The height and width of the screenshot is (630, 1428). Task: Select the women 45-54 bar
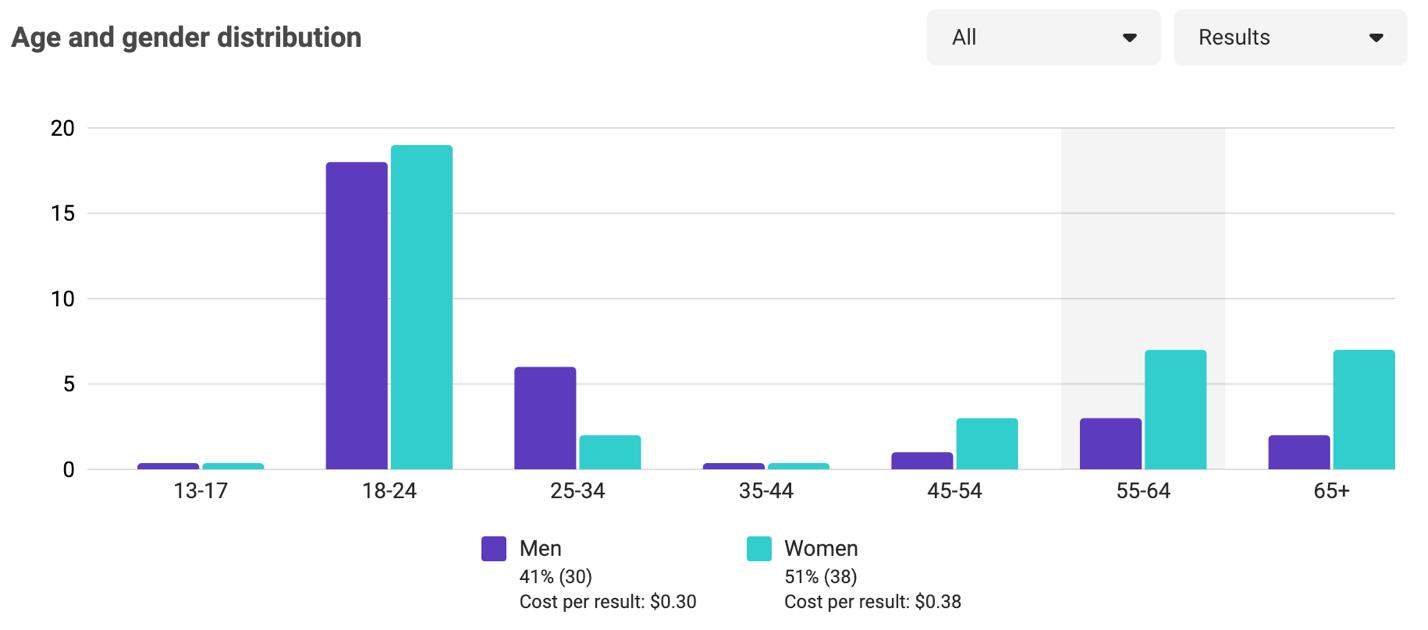coord(987,444)
